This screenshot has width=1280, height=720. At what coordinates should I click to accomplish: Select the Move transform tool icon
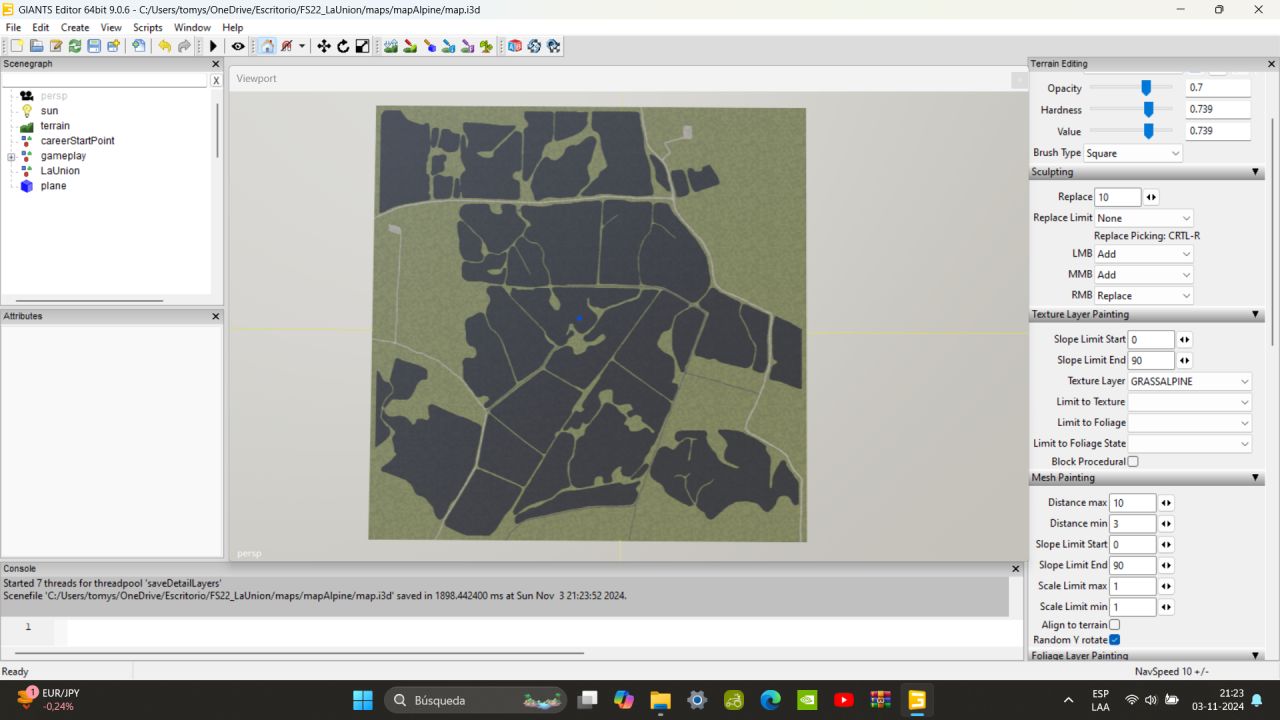[324, 46]
